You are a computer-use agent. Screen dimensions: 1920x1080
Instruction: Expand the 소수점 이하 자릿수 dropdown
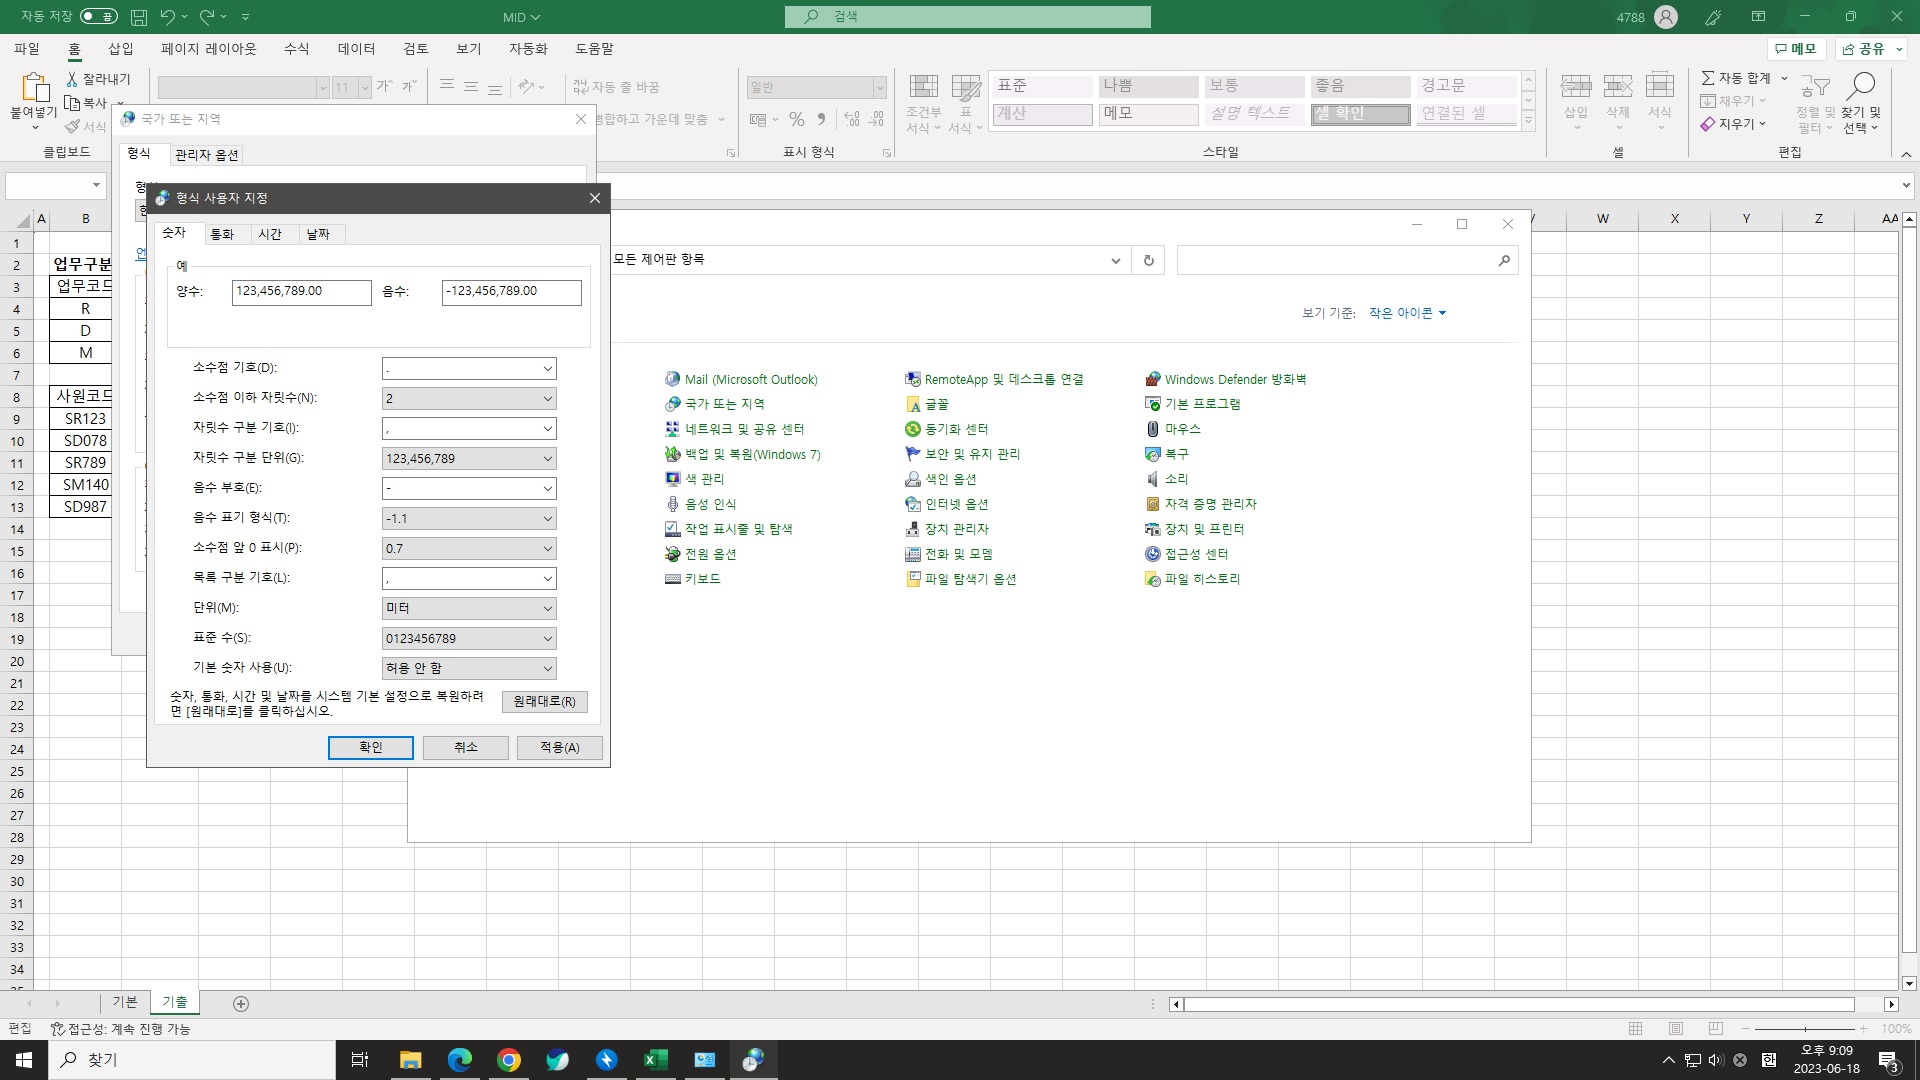(x=469, y=399)
